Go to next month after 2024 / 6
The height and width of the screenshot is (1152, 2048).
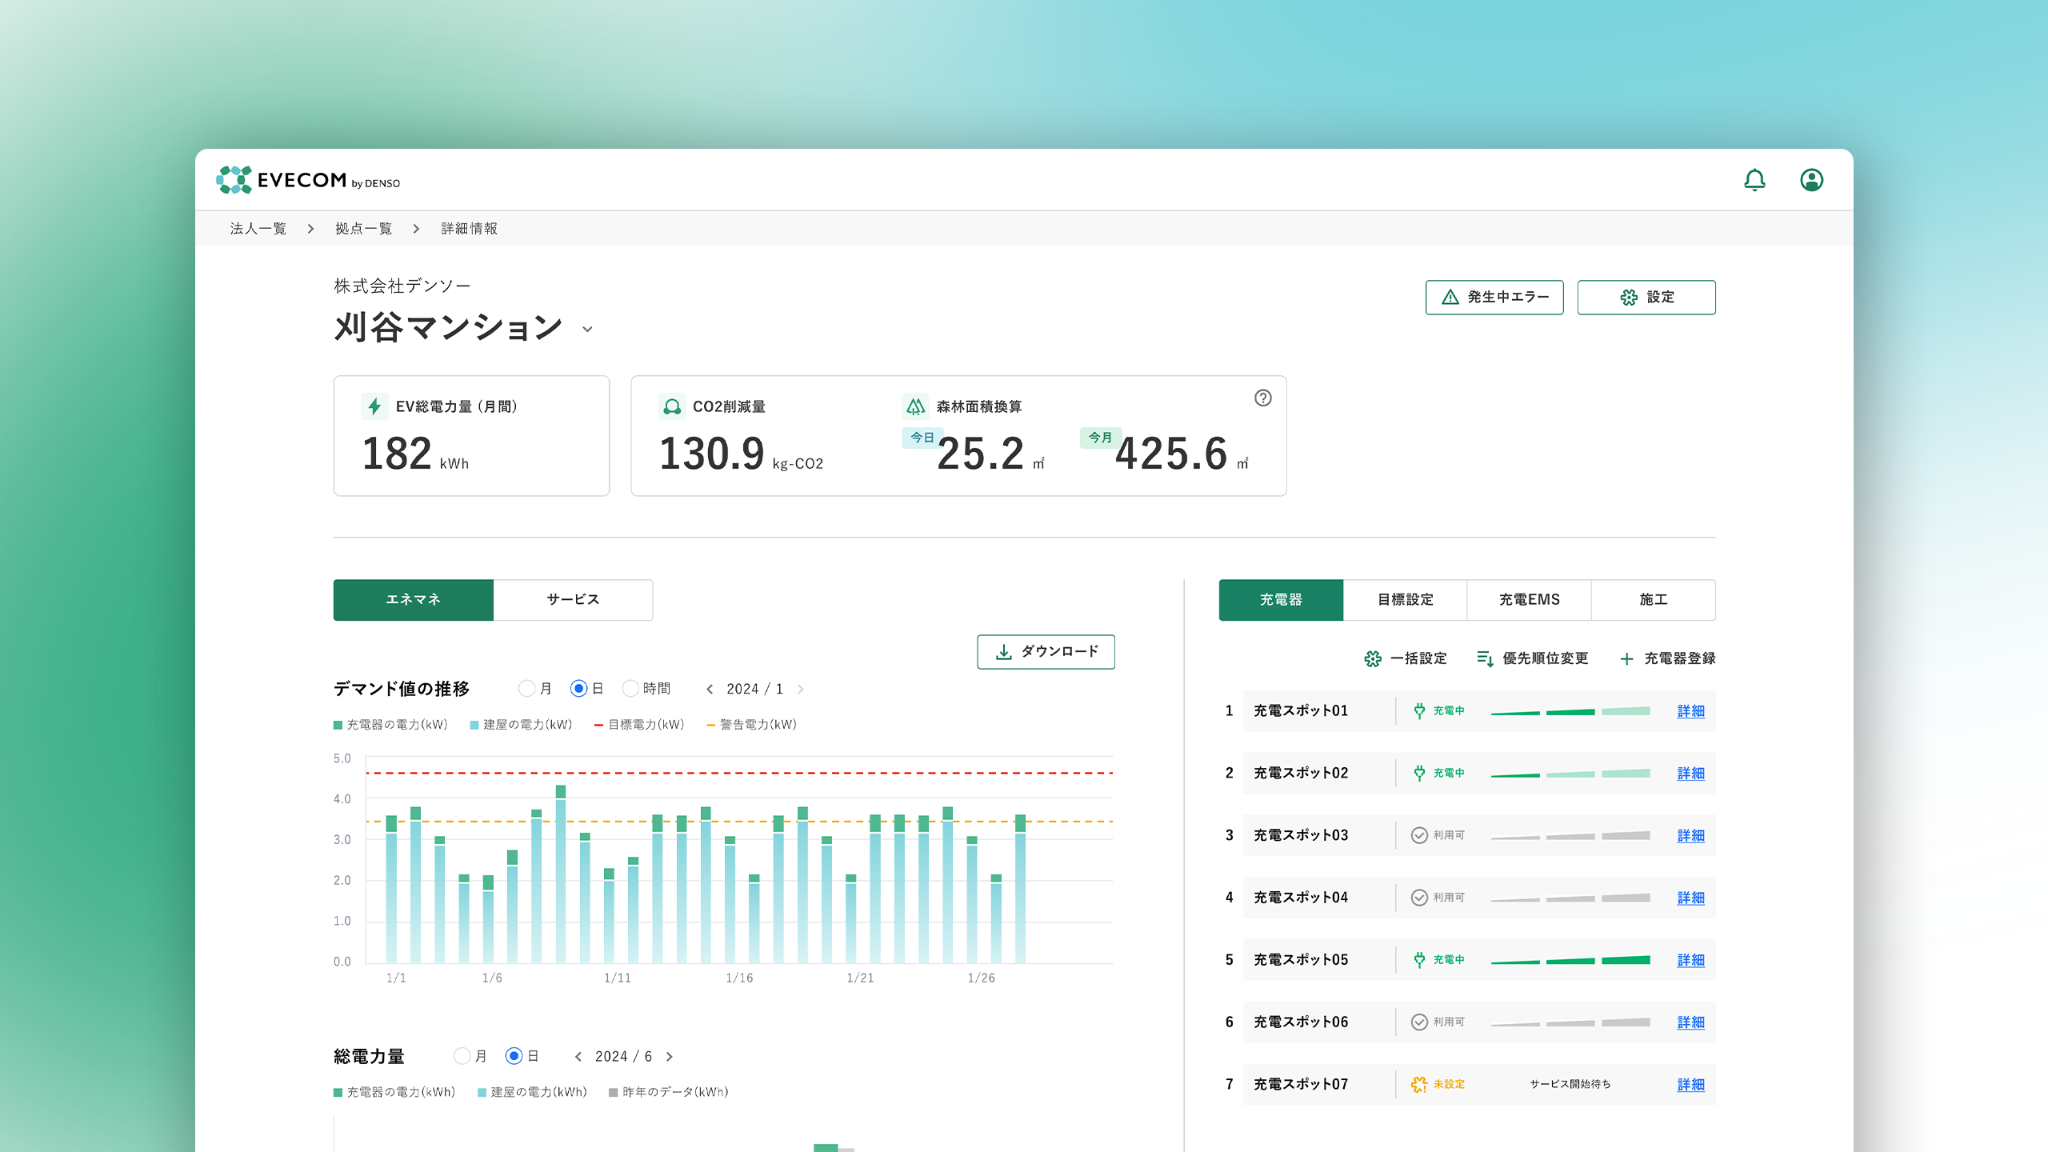[669, 1056]
